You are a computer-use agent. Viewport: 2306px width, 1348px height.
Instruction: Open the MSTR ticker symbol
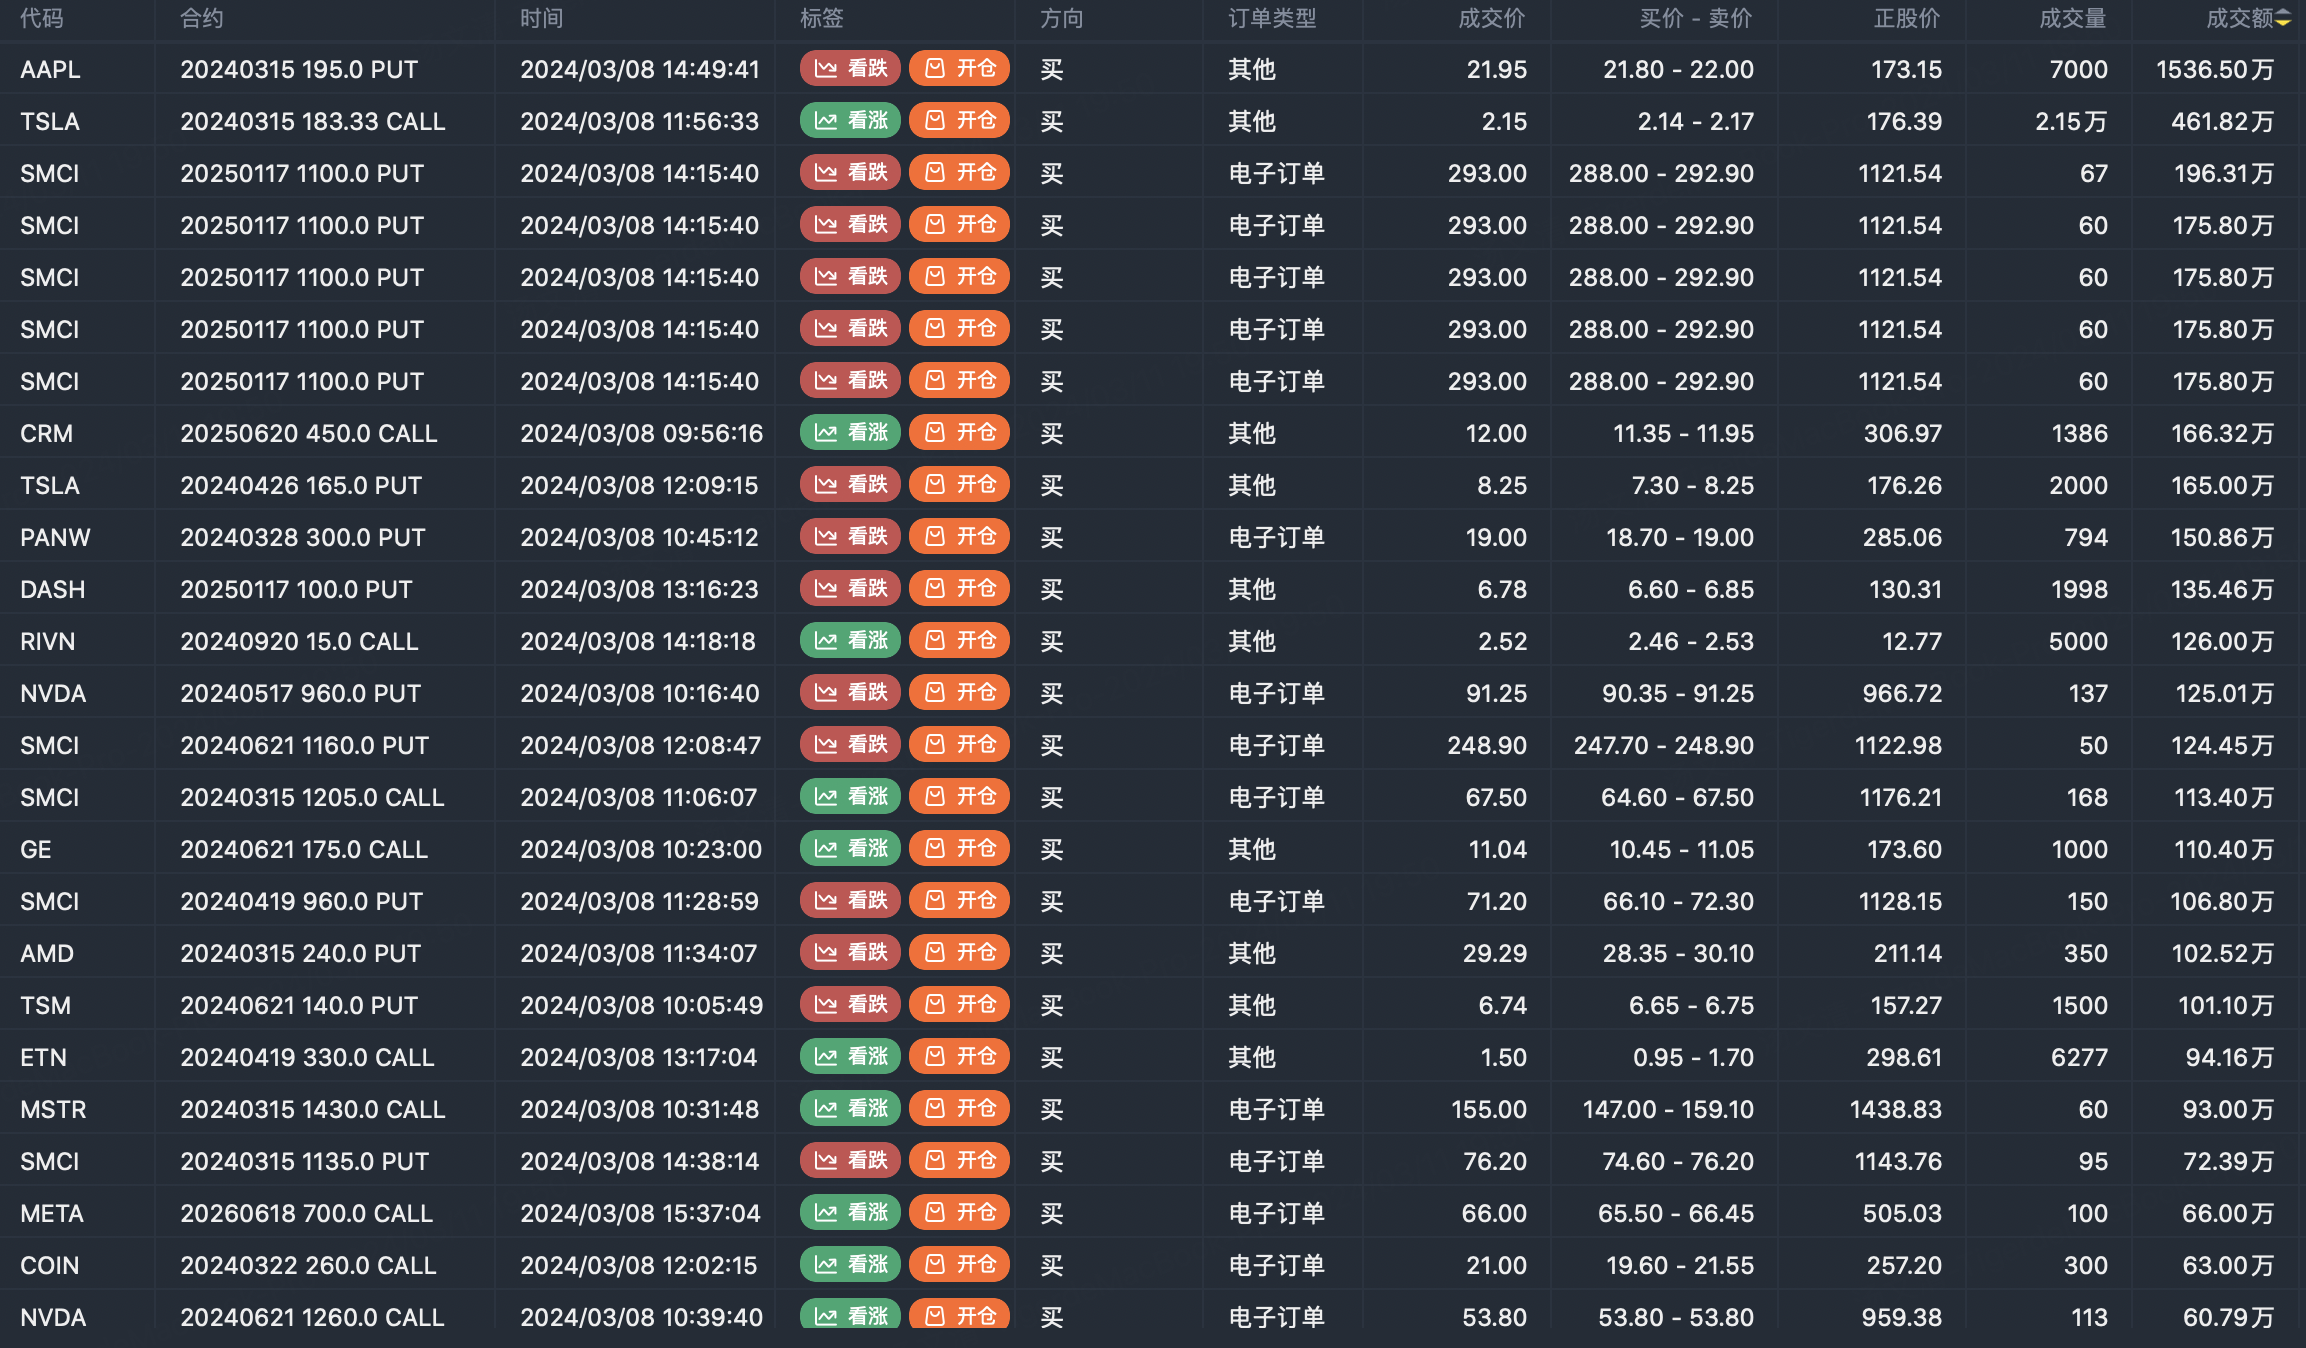click(x=53, y=1109)
